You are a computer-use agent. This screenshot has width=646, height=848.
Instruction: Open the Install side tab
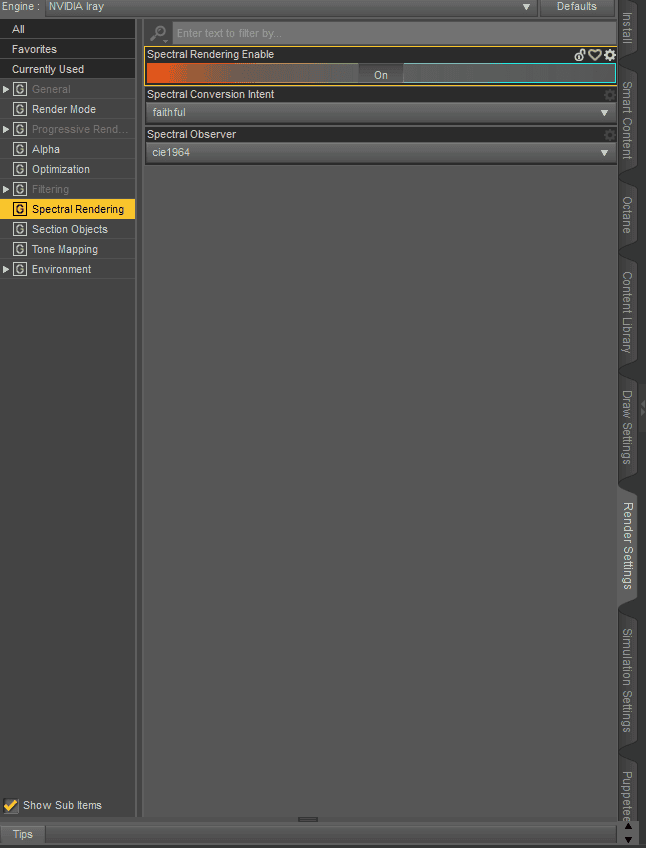click(x=627, y=27)
